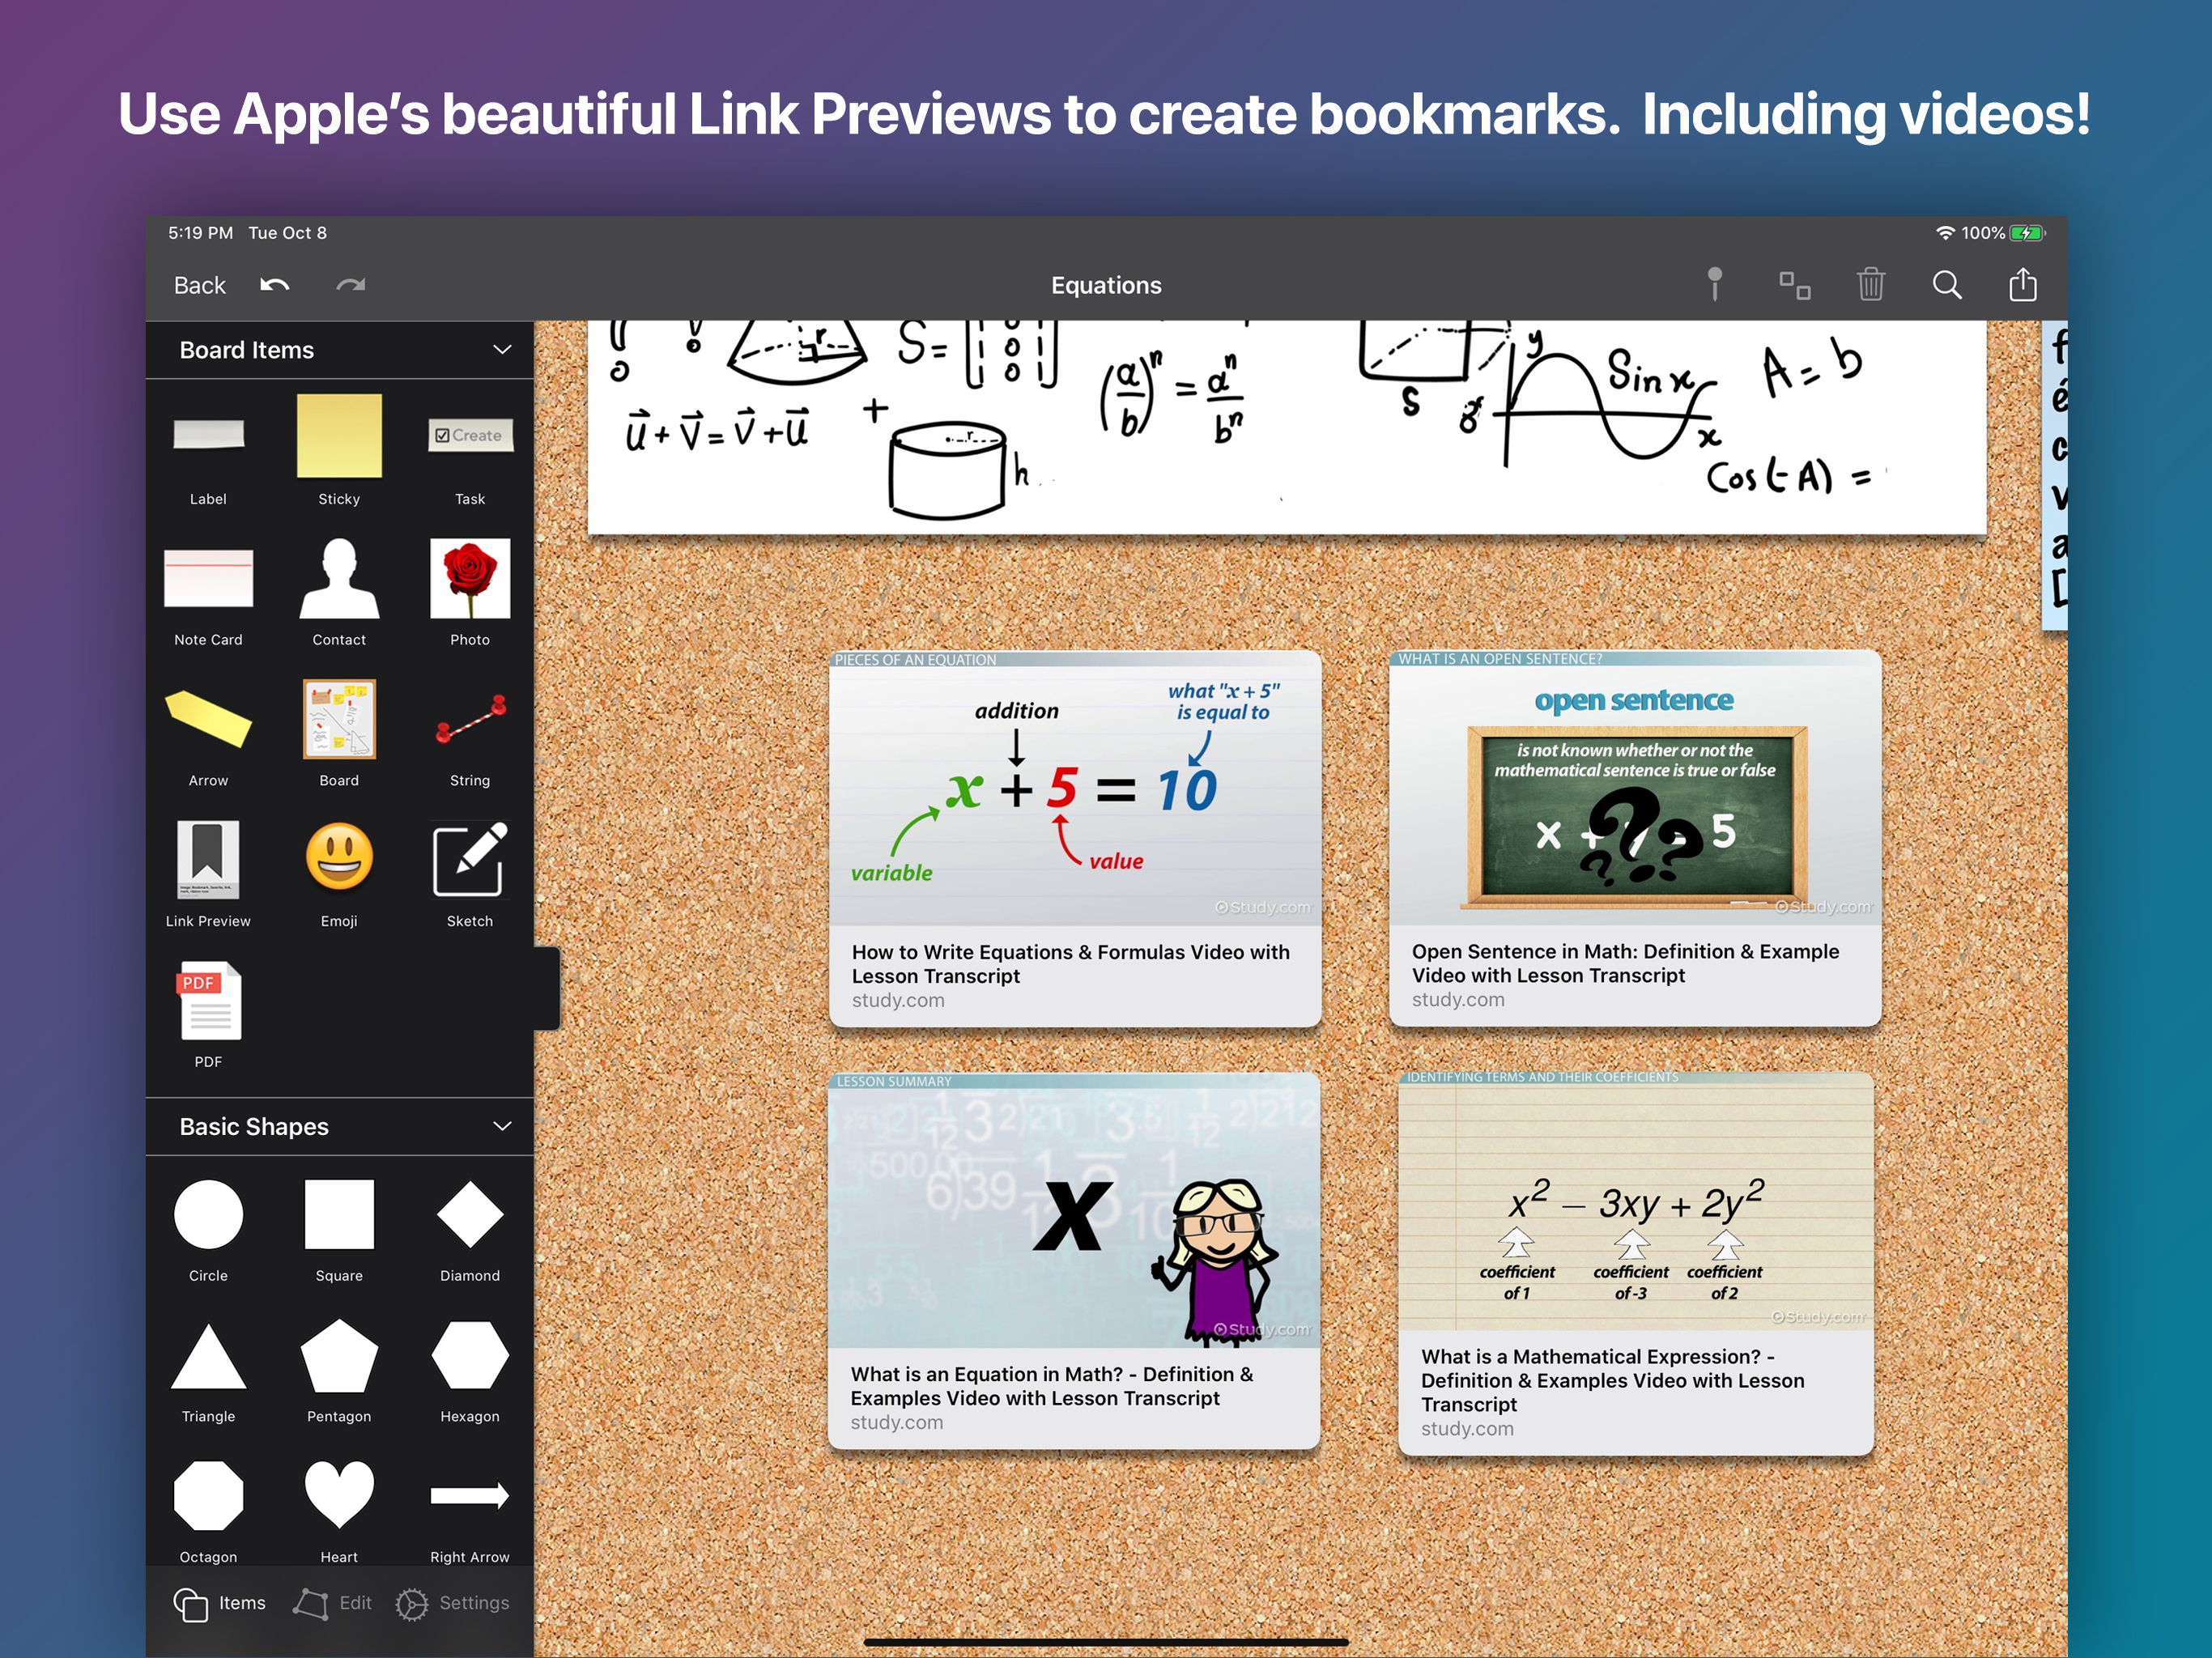The width and height of the screenshot is (2212, 1658).
Task: Collapse the Board Items section
Action: (x=502, y=350)
